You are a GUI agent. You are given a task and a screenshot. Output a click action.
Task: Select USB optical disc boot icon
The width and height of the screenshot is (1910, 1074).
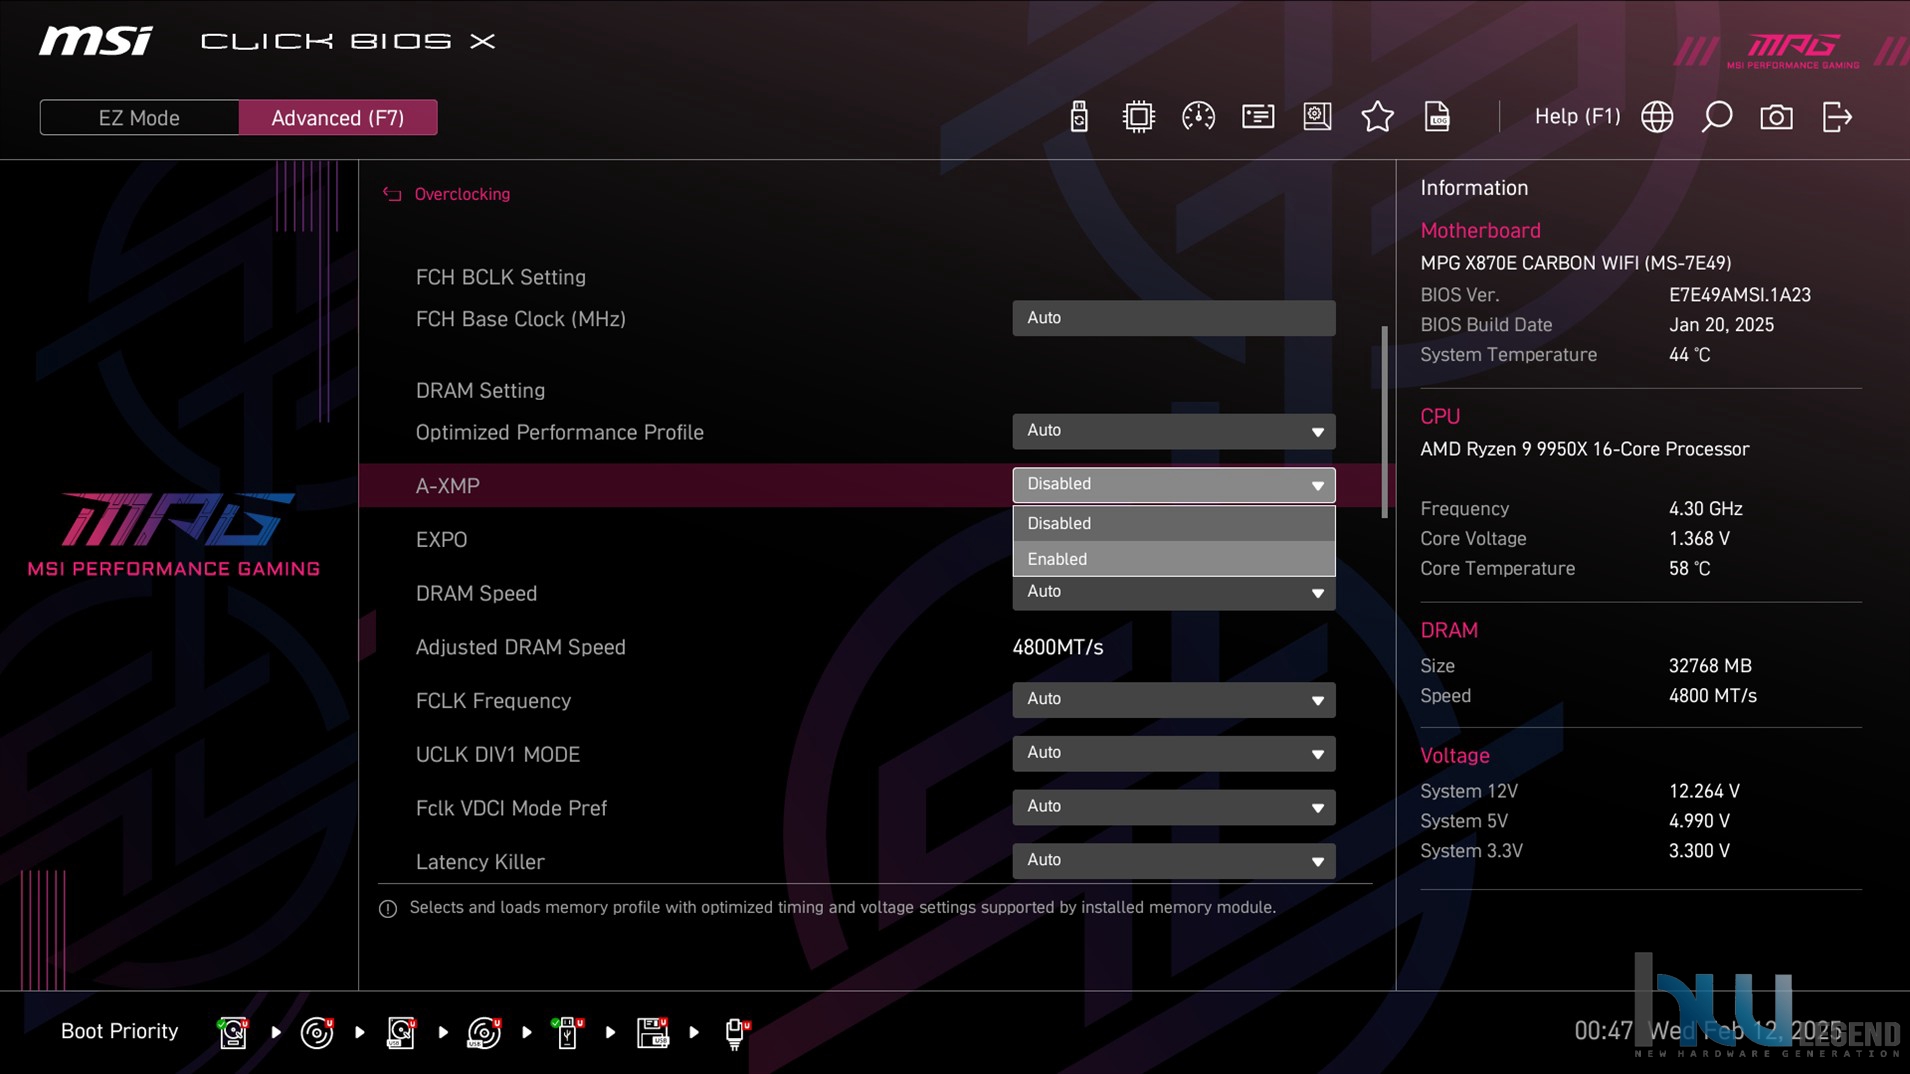tap(484, 1032)
